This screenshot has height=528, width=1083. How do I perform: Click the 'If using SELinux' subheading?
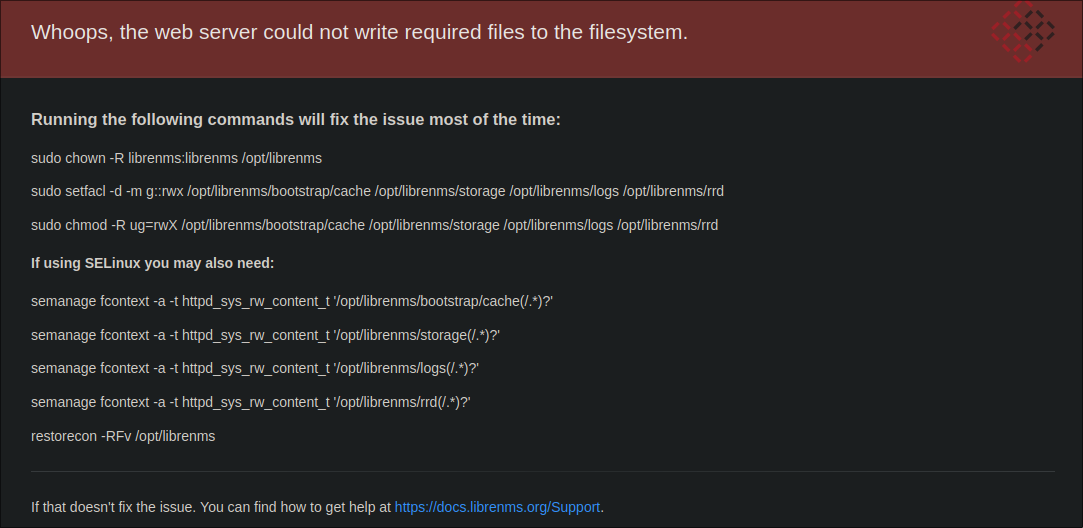pyautogui.click(x=153, y=263)
